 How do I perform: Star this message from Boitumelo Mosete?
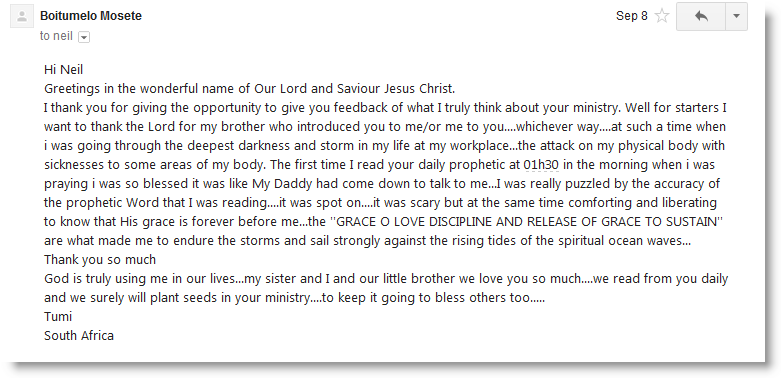661,16
